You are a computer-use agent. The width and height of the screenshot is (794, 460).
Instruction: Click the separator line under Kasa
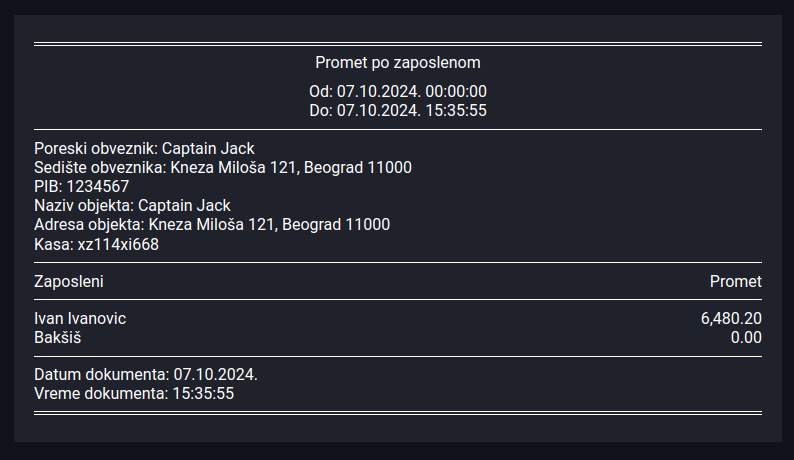(398, 262)
